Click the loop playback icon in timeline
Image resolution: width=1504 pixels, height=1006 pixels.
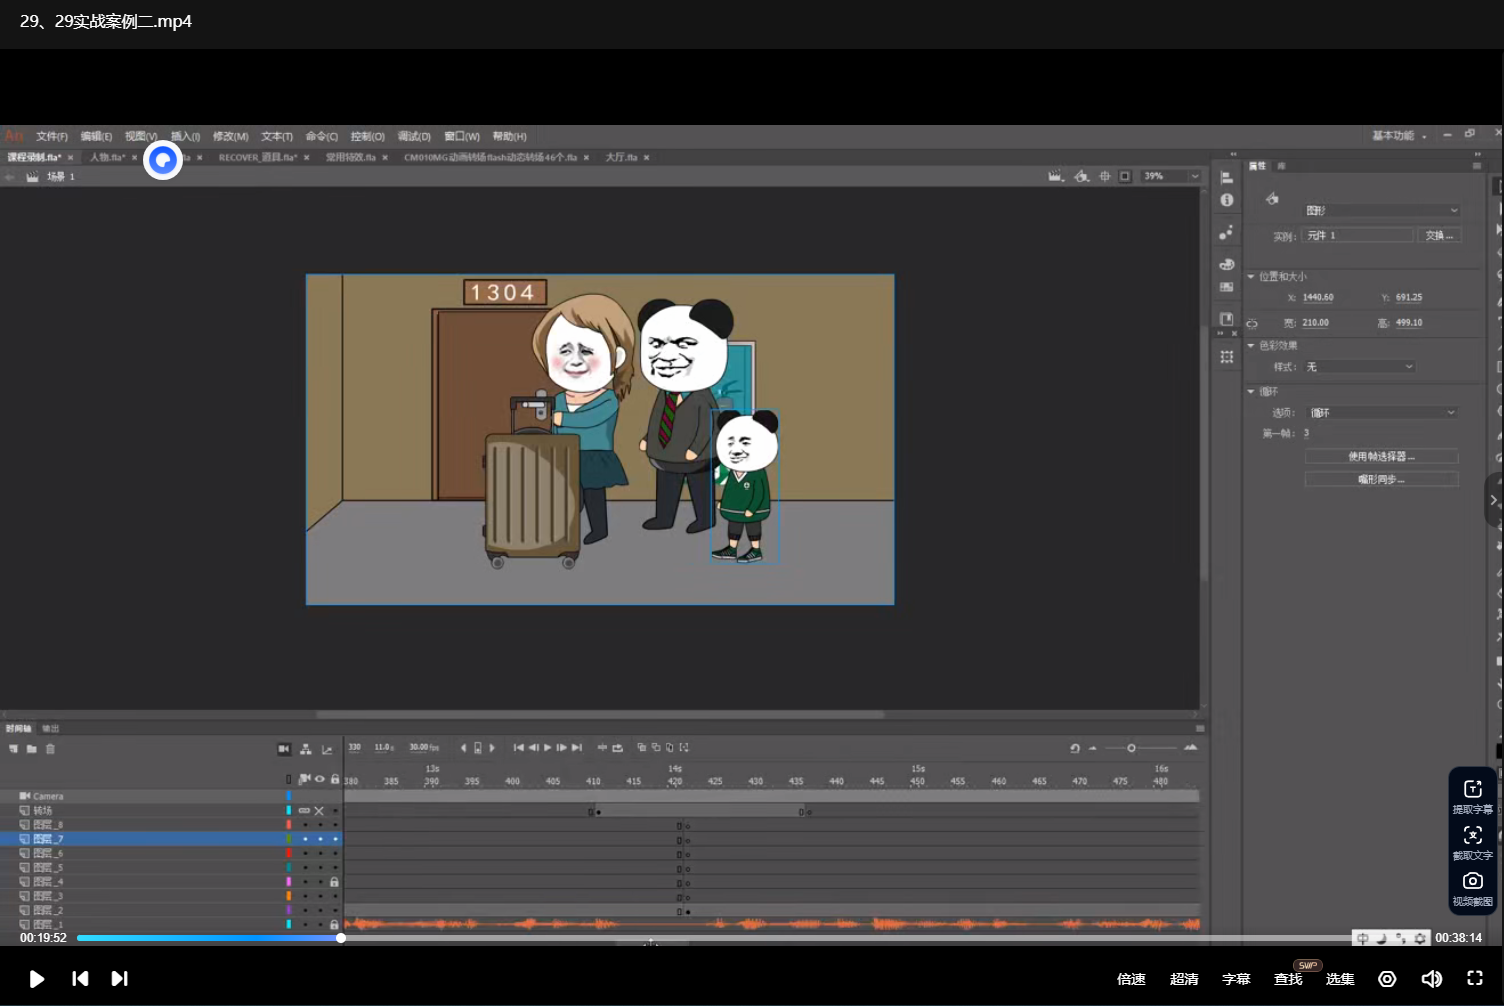tap(617, 748)
